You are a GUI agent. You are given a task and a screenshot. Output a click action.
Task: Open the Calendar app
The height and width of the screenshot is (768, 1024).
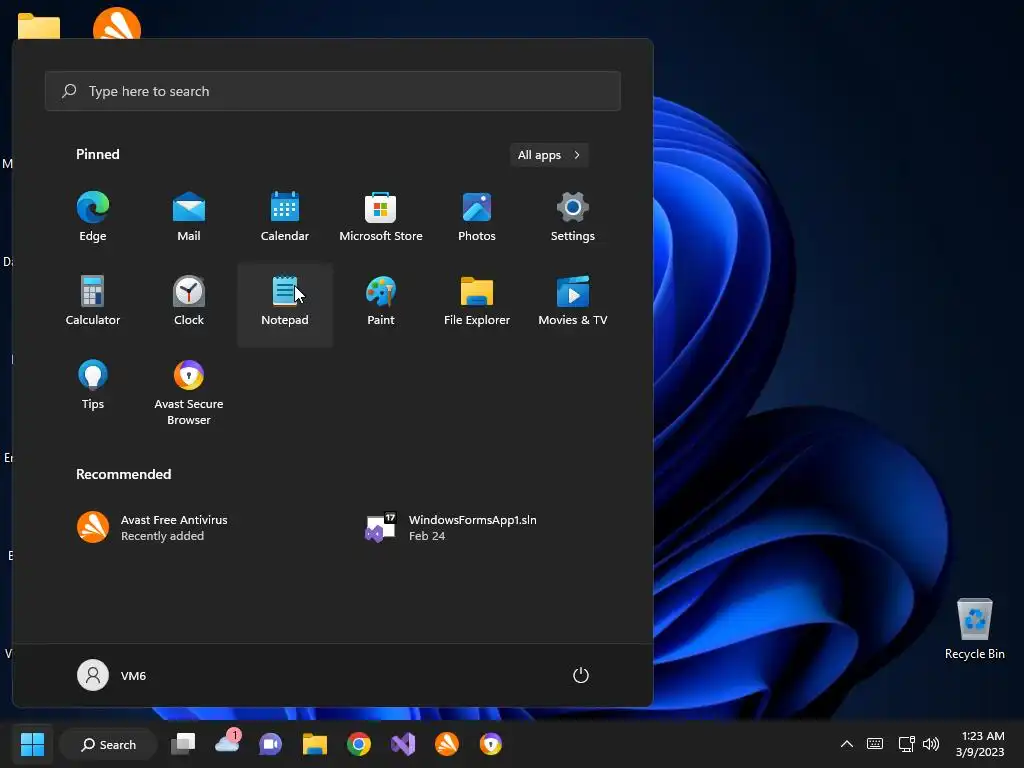click(285, 218)
